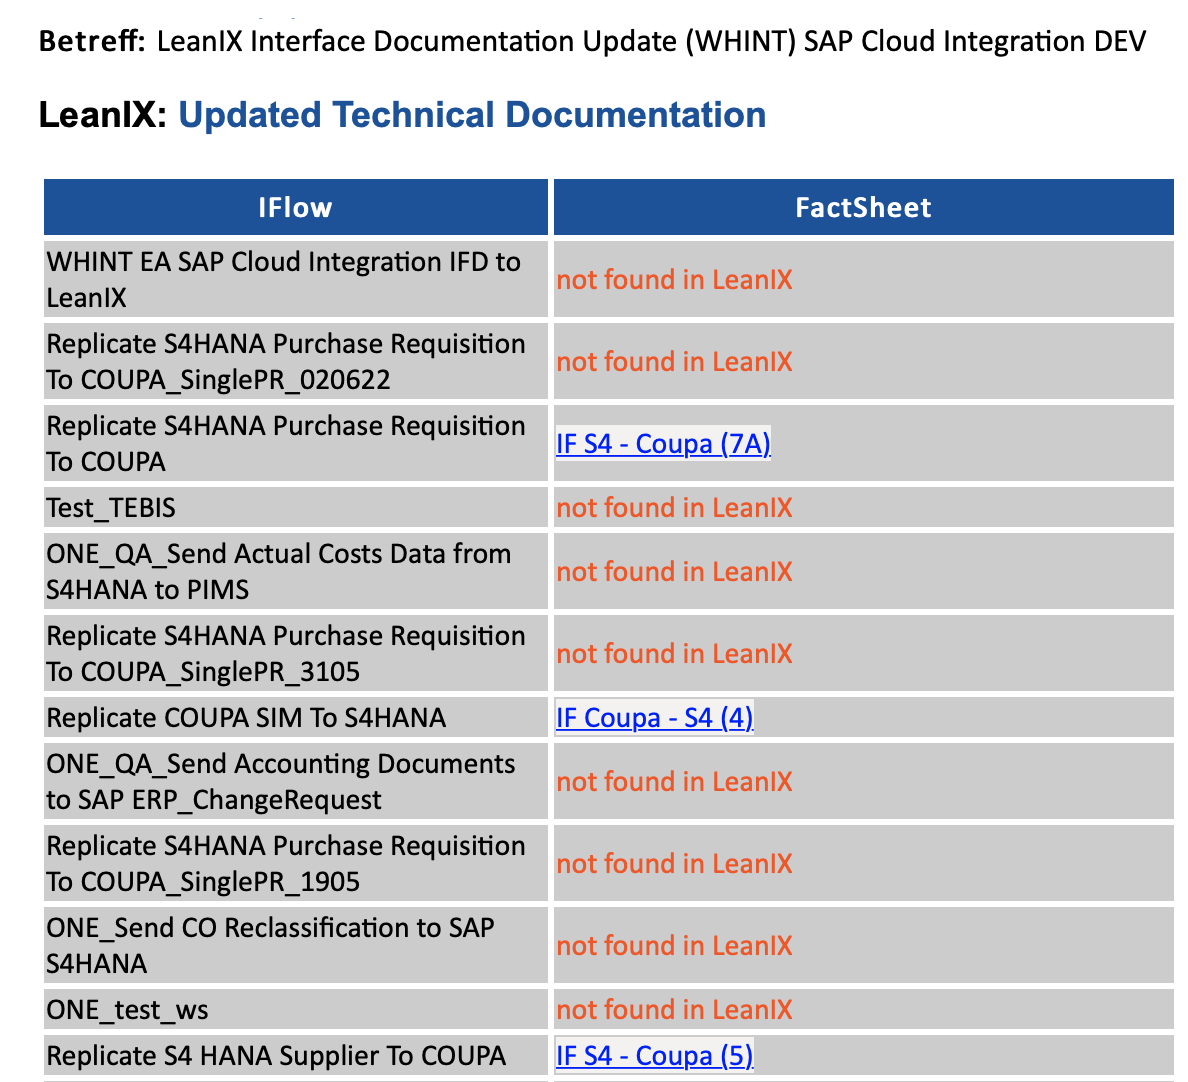Click the 'not found in LeanIX' status for ONE_test_ws

coord(674,1010)
